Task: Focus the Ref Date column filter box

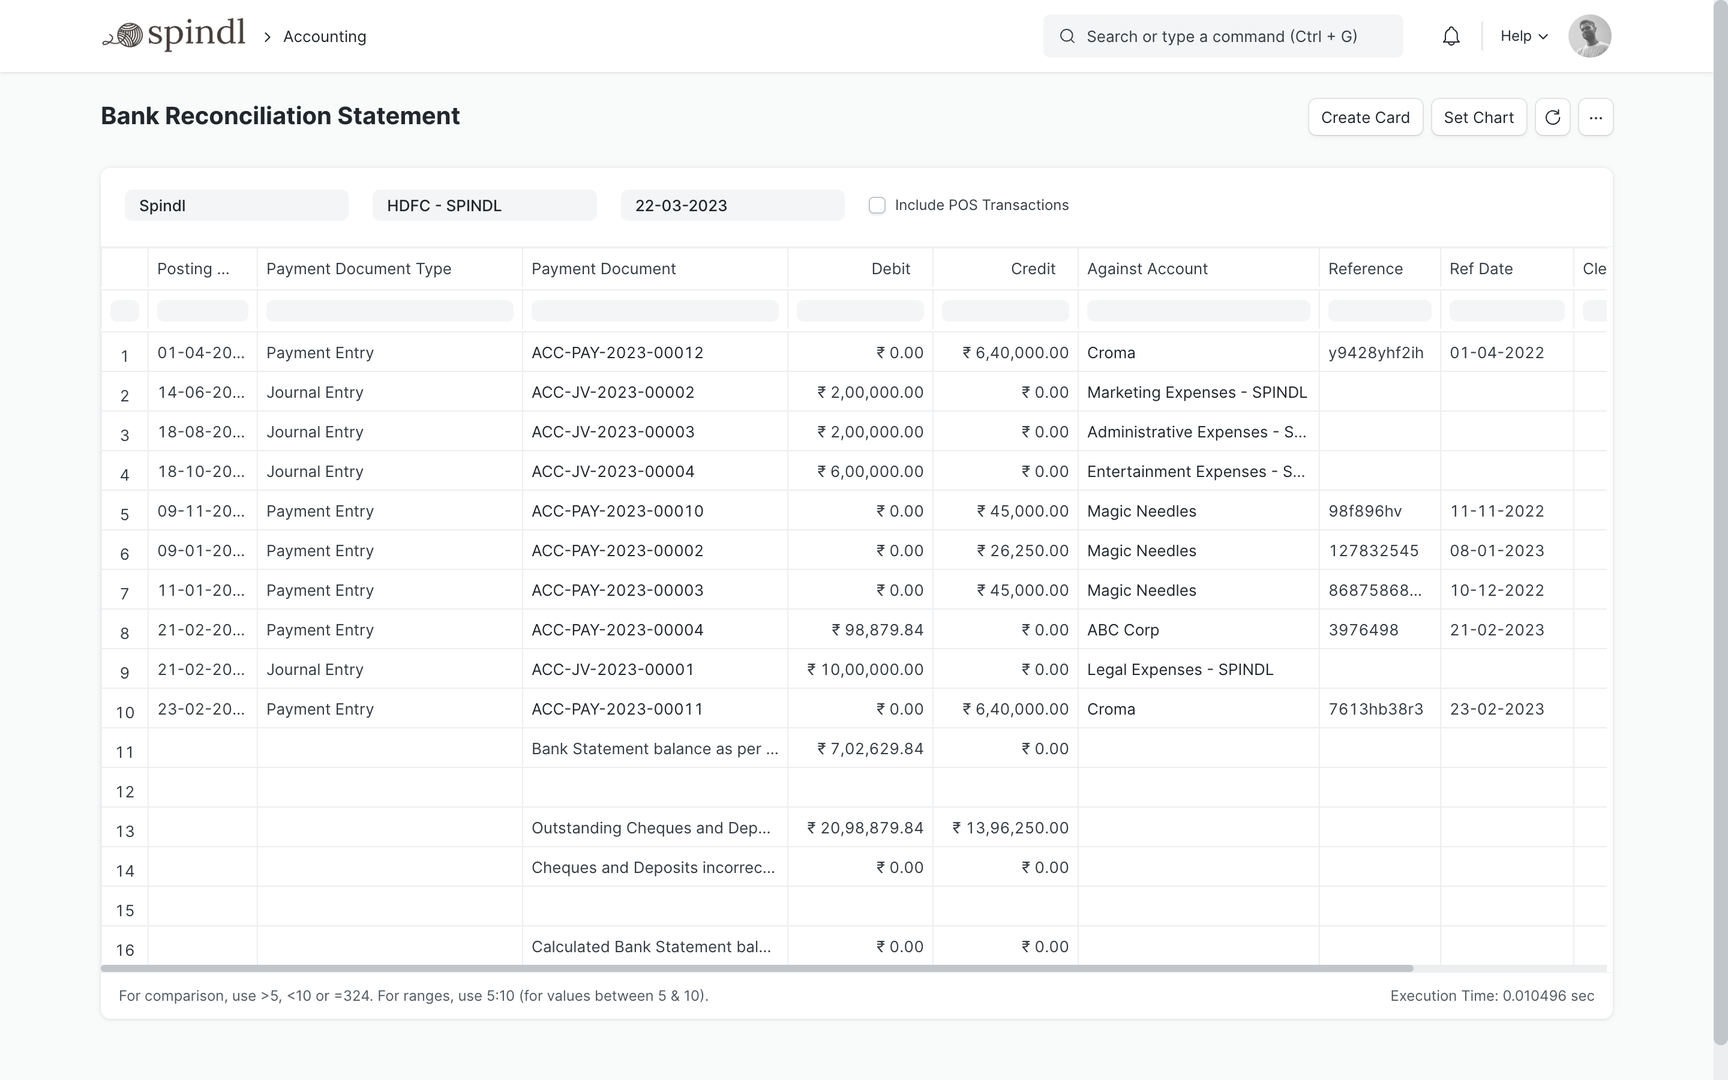Action: (1507, 311)
